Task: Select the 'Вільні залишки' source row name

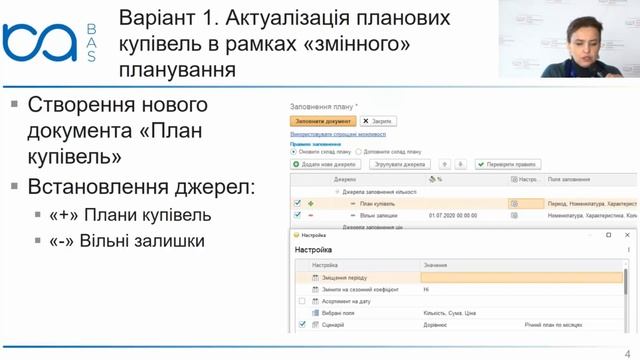Action: coord(378,215)
